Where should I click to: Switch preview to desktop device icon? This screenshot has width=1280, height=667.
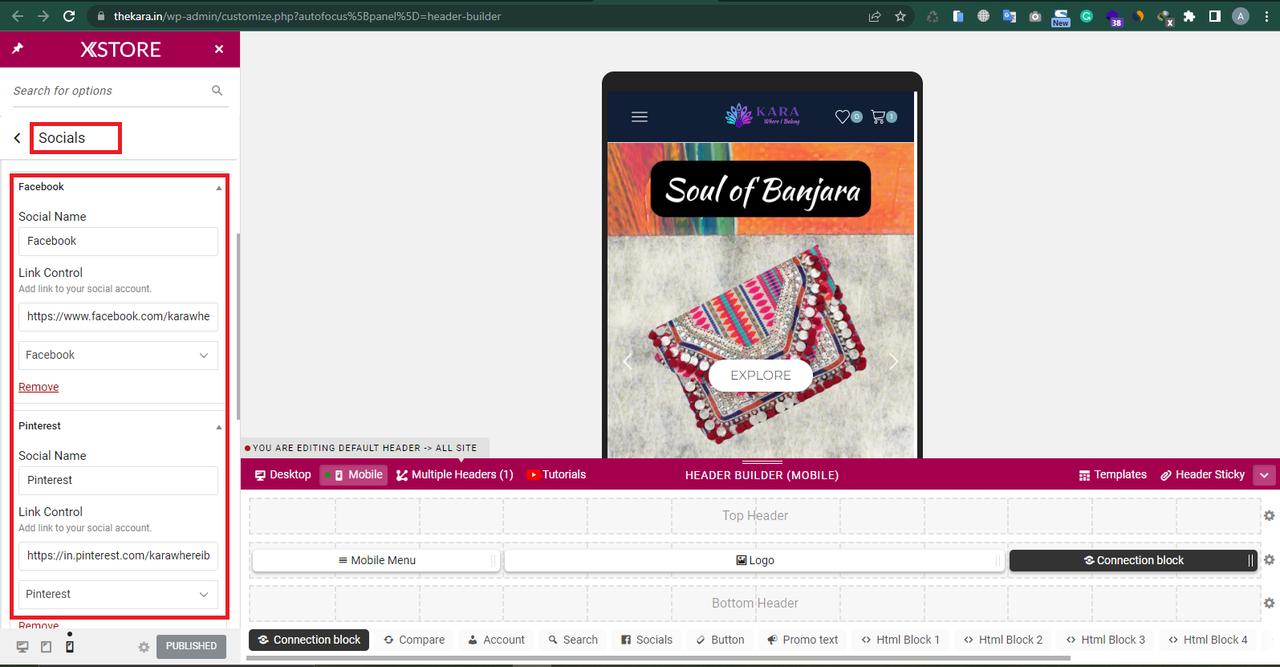pyautogui.click(x=23, y=647)
